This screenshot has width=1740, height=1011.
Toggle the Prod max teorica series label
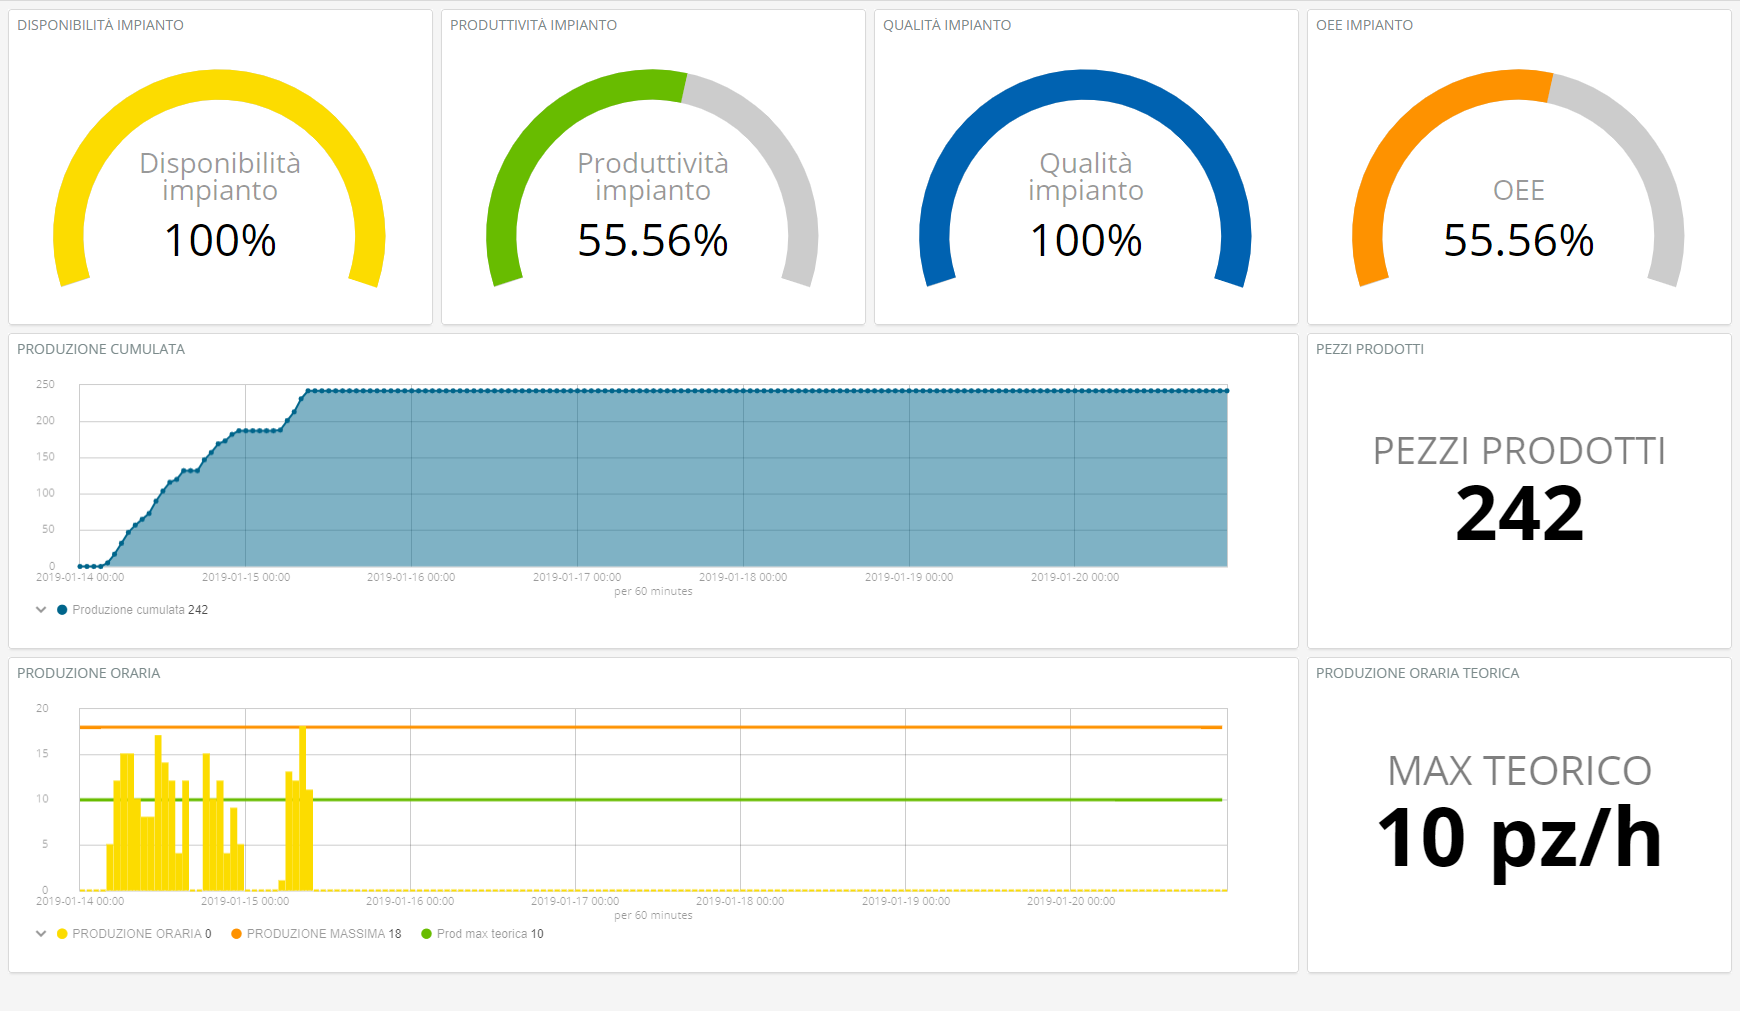click(482, 934)
